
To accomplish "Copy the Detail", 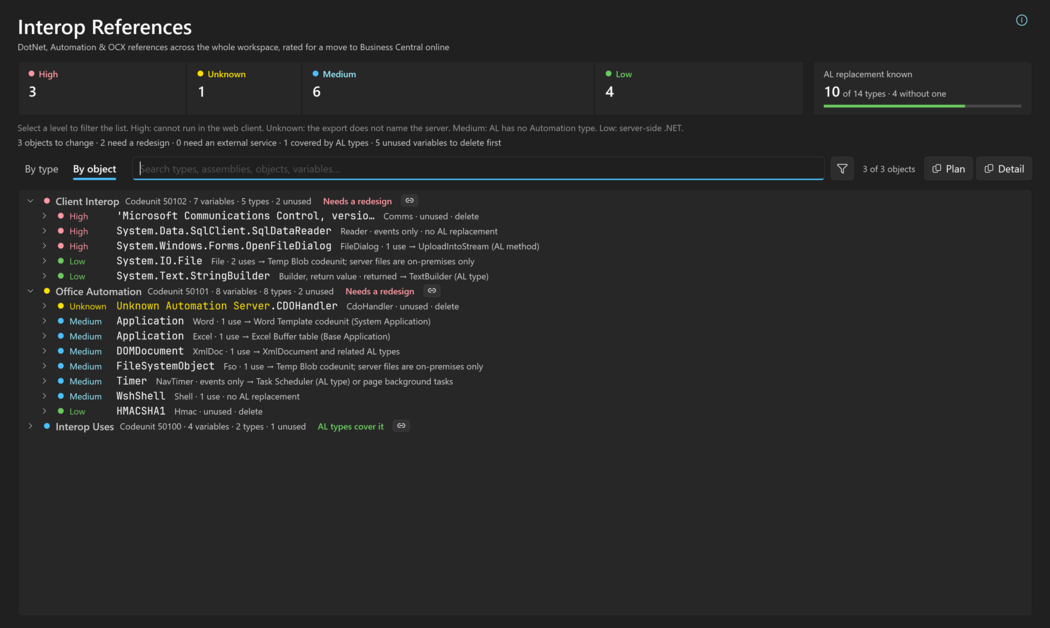I will point(1004,169).
